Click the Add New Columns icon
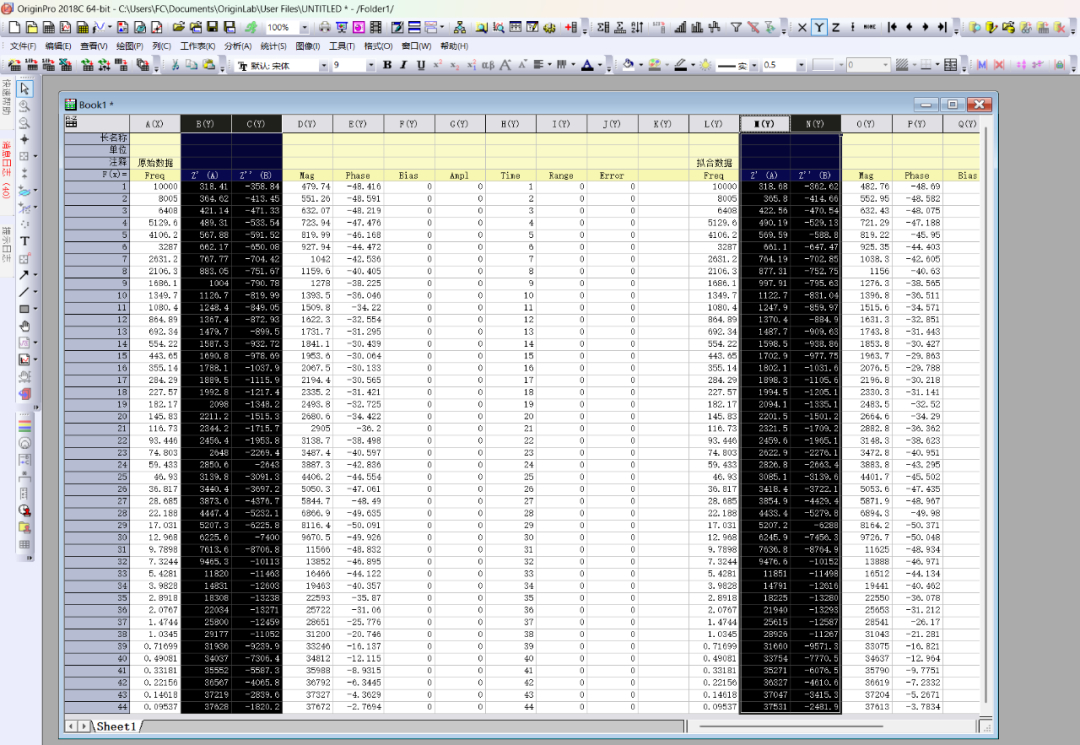This screenshot has height=745, width=1080. tap(571, 28)
